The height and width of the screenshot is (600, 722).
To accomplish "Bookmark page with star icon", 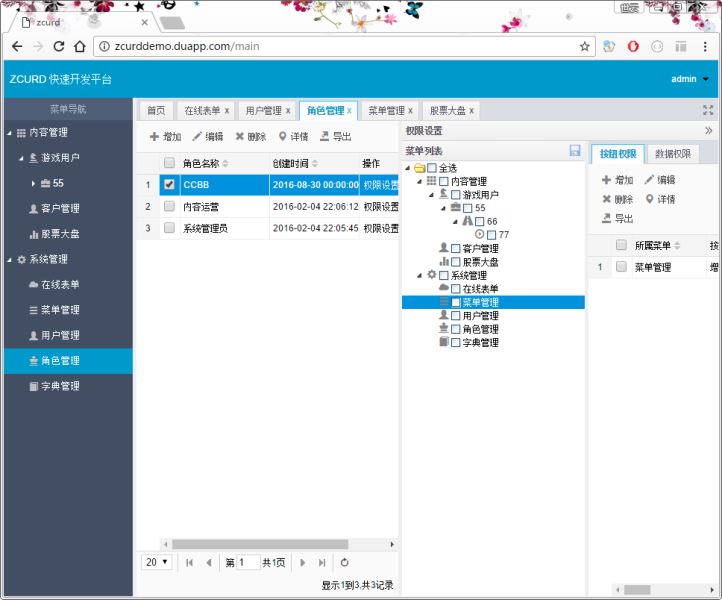I will coord(584,47).
